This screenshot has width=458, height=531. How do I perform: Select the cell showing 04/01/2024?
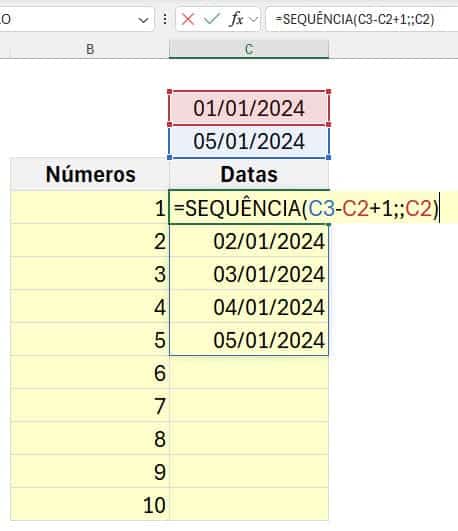click(249, 306)
